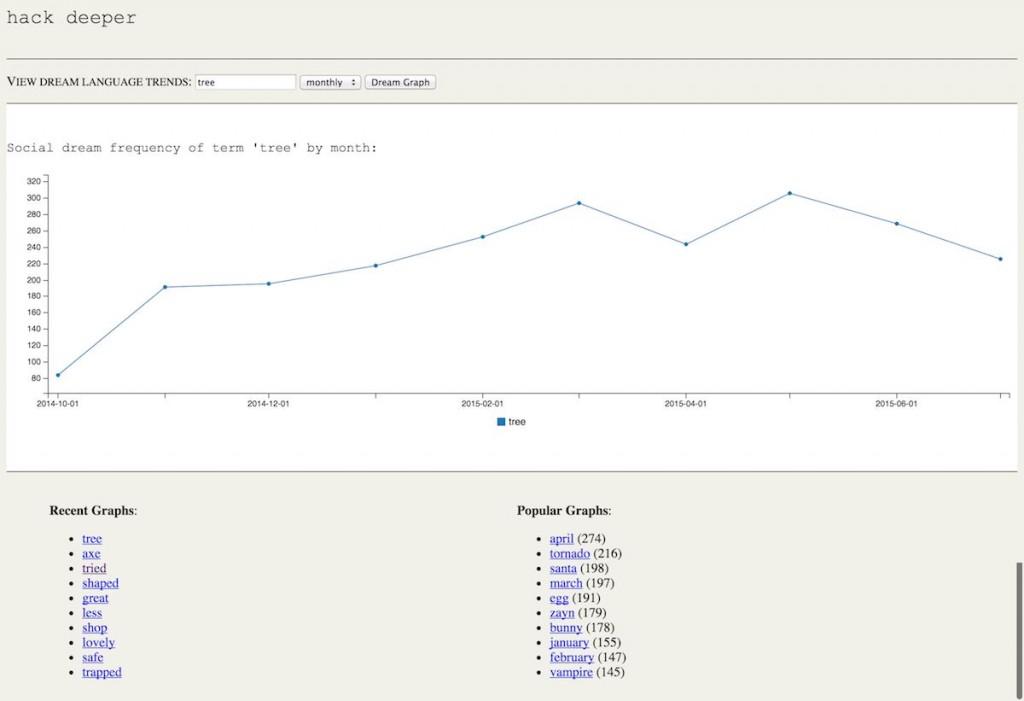Click the "hack deeper" page title
The width and height of the screenshot is (1024, 701).
71,17
